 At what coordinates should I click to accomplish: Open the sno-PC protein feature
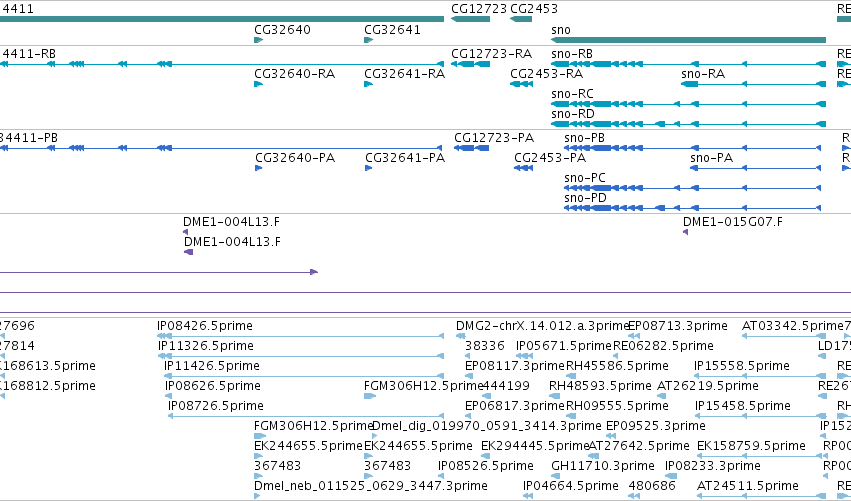(x=693, y=188)
